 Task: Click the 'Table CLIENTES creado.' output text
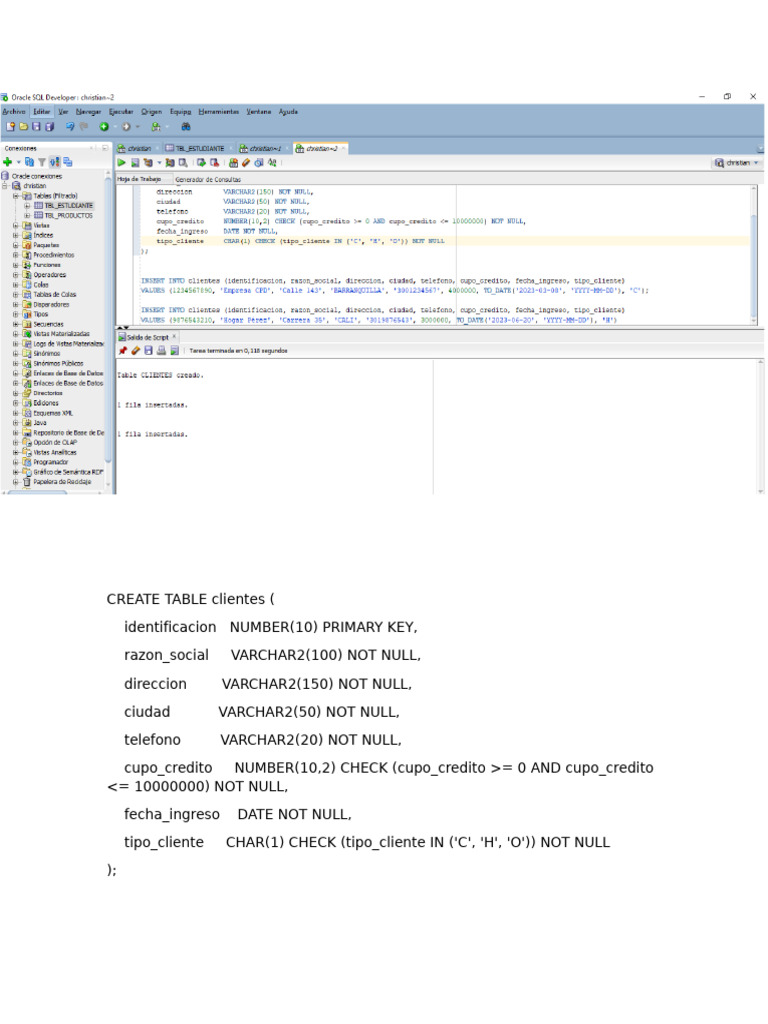[161, 376]
